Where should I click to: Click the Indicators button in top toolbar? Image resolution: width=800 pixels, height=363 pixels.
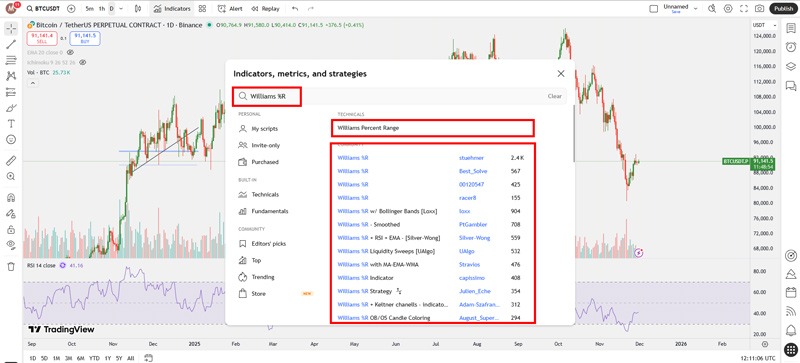coord(172,9)
